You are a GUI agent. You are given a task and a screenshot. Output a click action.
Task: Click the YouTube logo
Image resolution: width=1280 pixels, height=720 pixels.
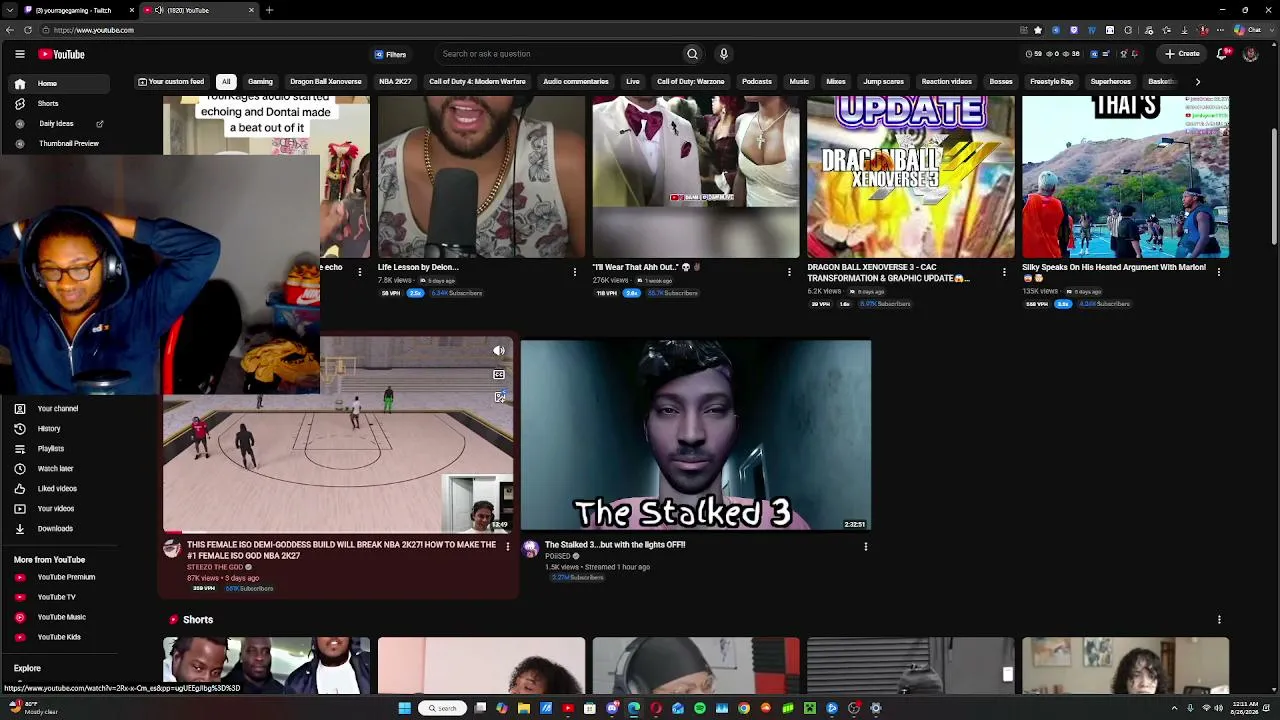click(62, 54)
